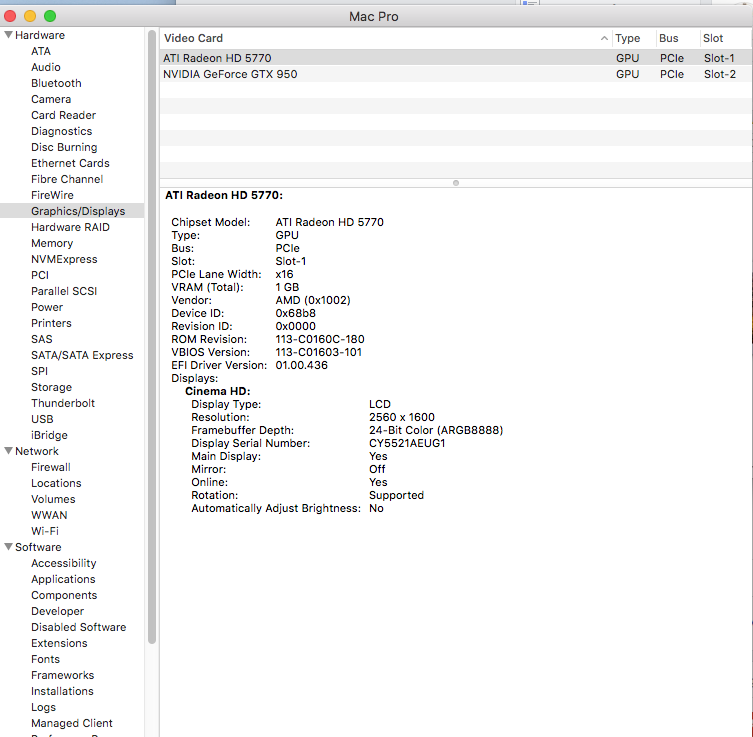
Task: Open Volumes under Network
Action: 53,499
